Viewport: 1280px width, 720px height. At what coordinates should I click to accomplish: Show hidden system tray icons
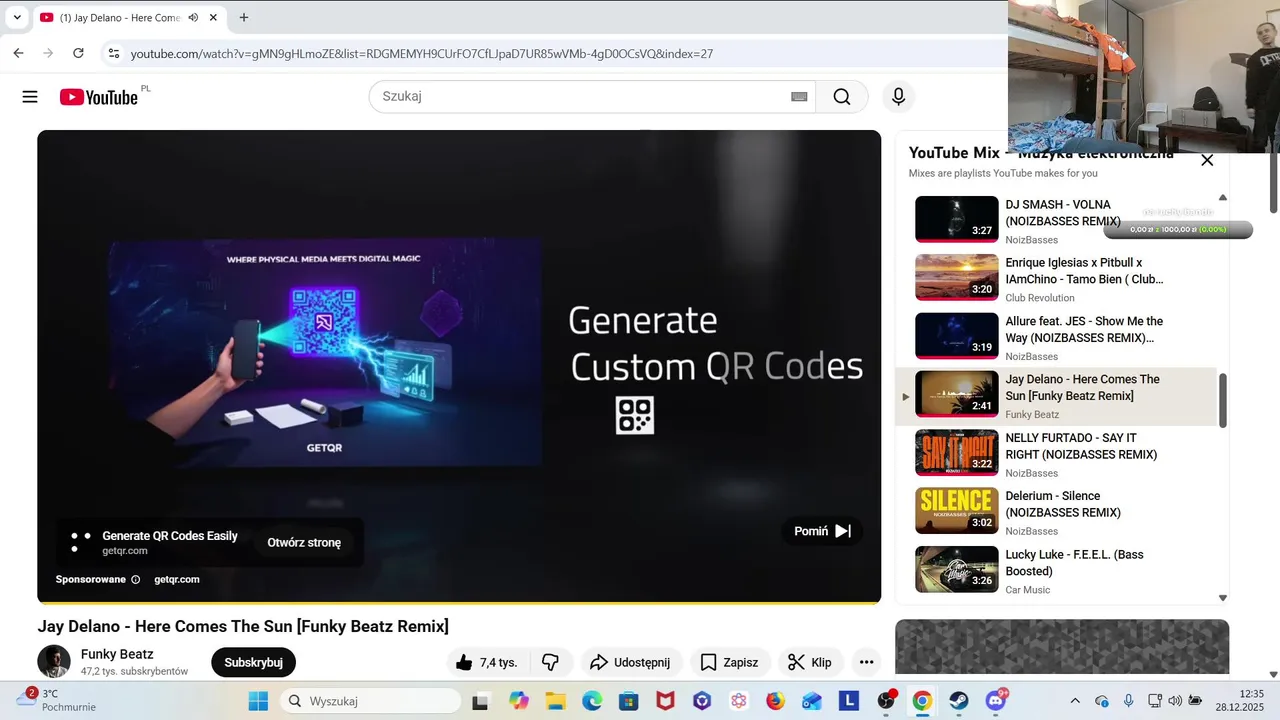(x=1075, y=701)
